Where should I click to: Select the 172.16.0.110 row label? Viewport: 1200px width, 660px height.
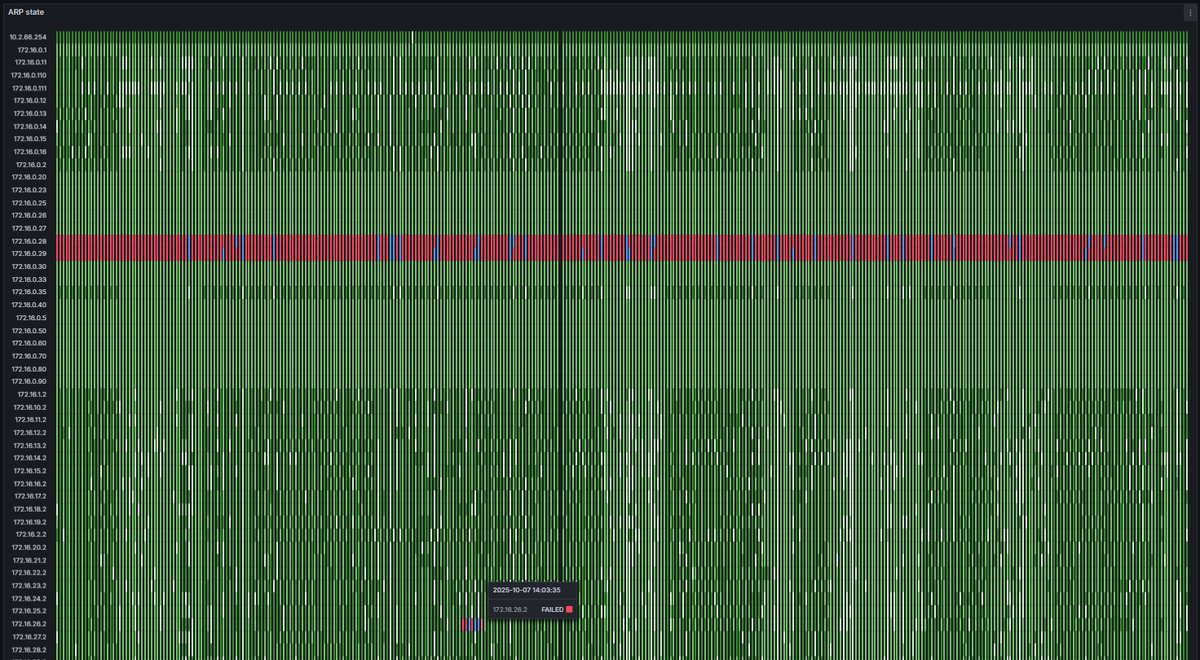click(29, 75)
